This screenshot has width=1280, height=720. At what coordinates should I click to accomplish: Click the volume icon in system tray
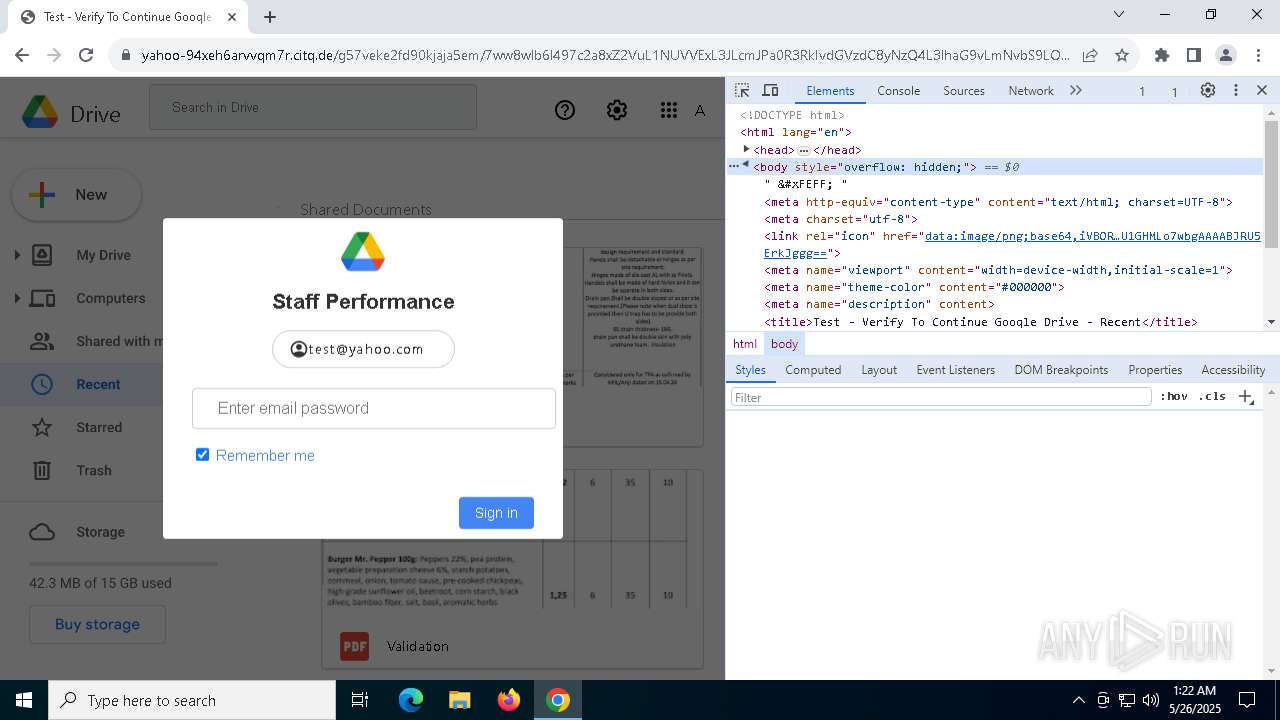[1150, 700]
